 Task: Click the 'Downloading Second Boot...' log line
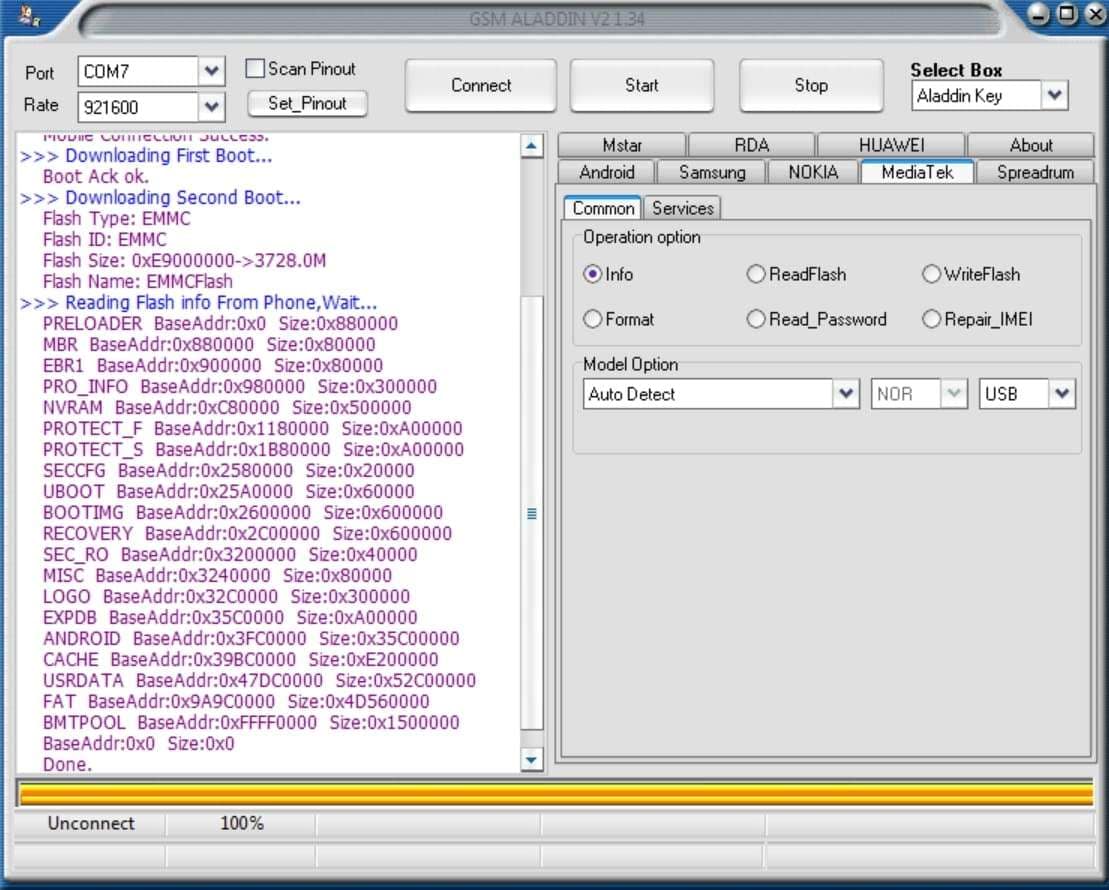161,197
